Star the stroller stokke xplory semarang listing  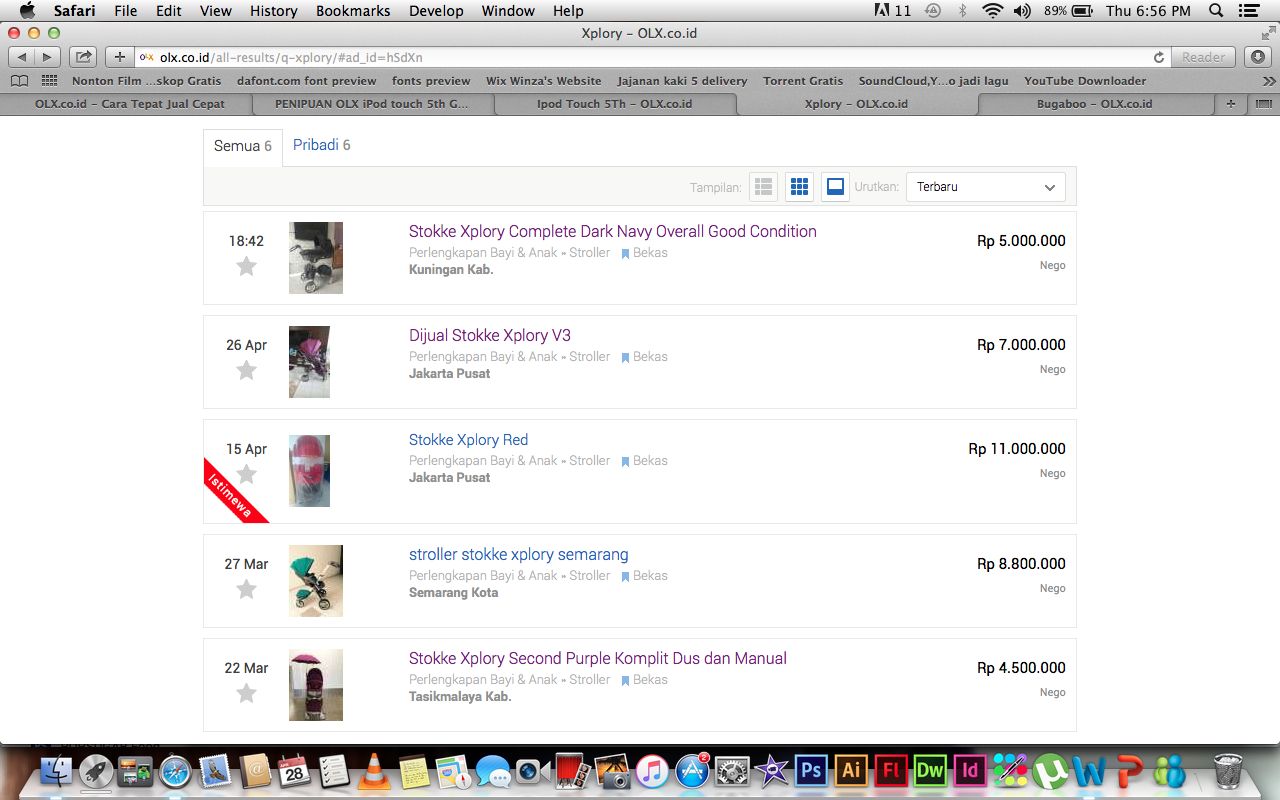pos(246,589)
